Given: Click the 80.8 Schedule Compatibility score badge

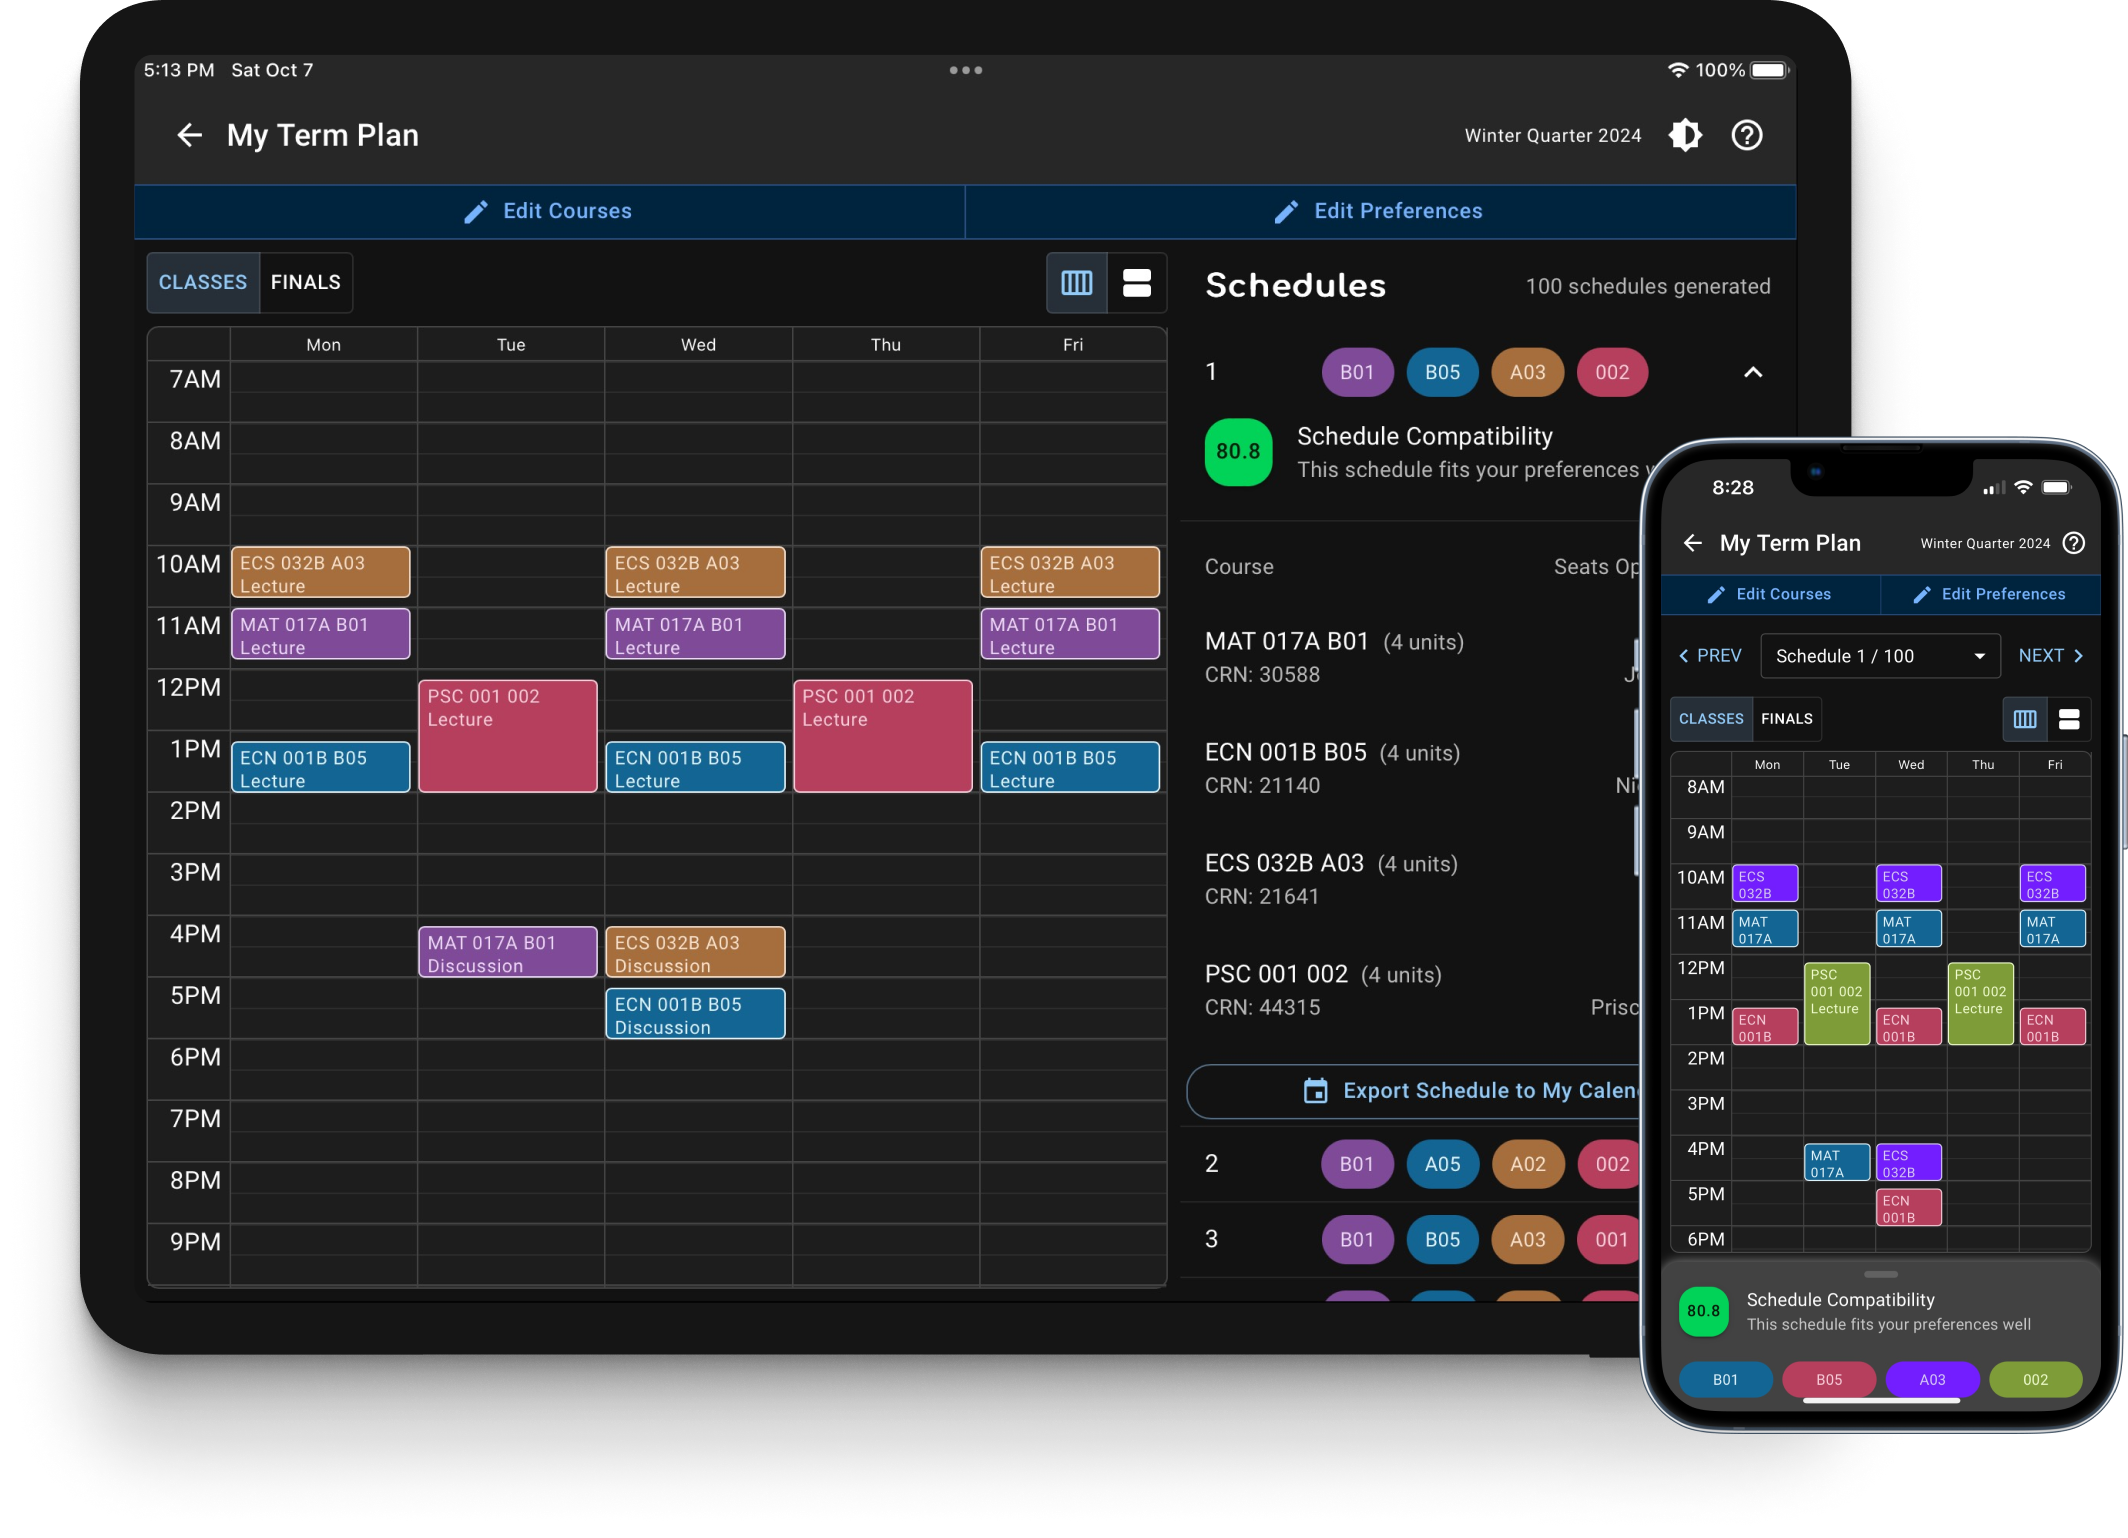Looking at the screenshot, I should pos(1238,452).
